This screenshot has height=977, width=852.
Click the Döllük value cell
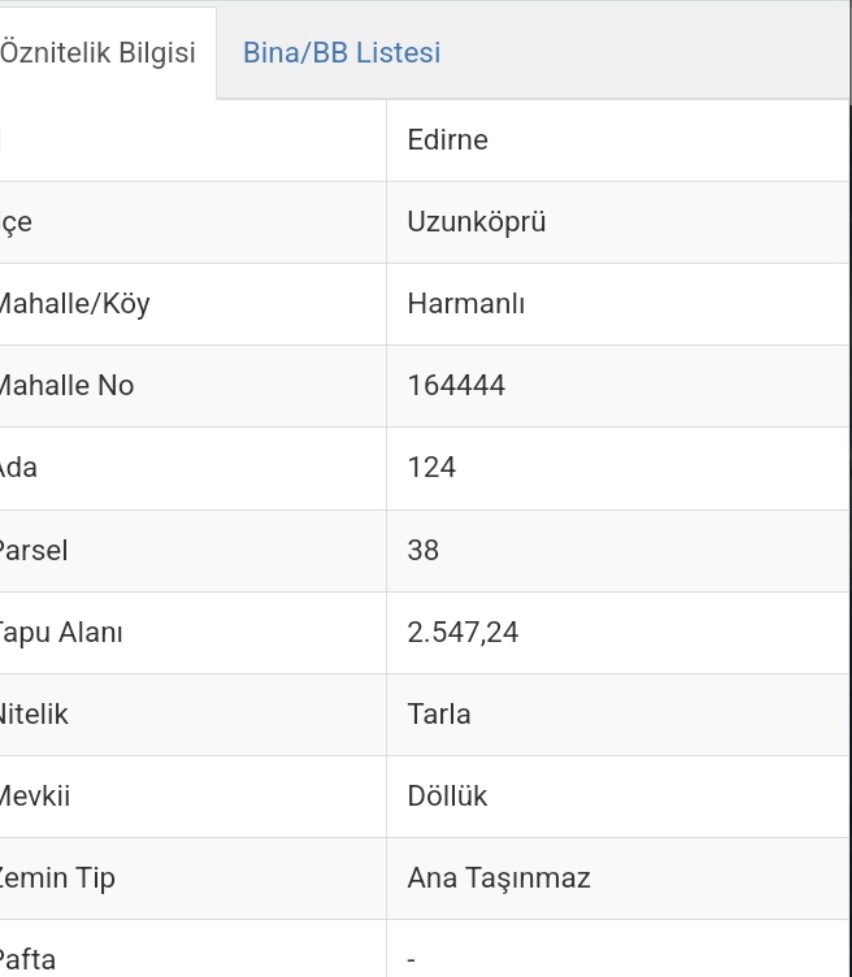(447, 796)
